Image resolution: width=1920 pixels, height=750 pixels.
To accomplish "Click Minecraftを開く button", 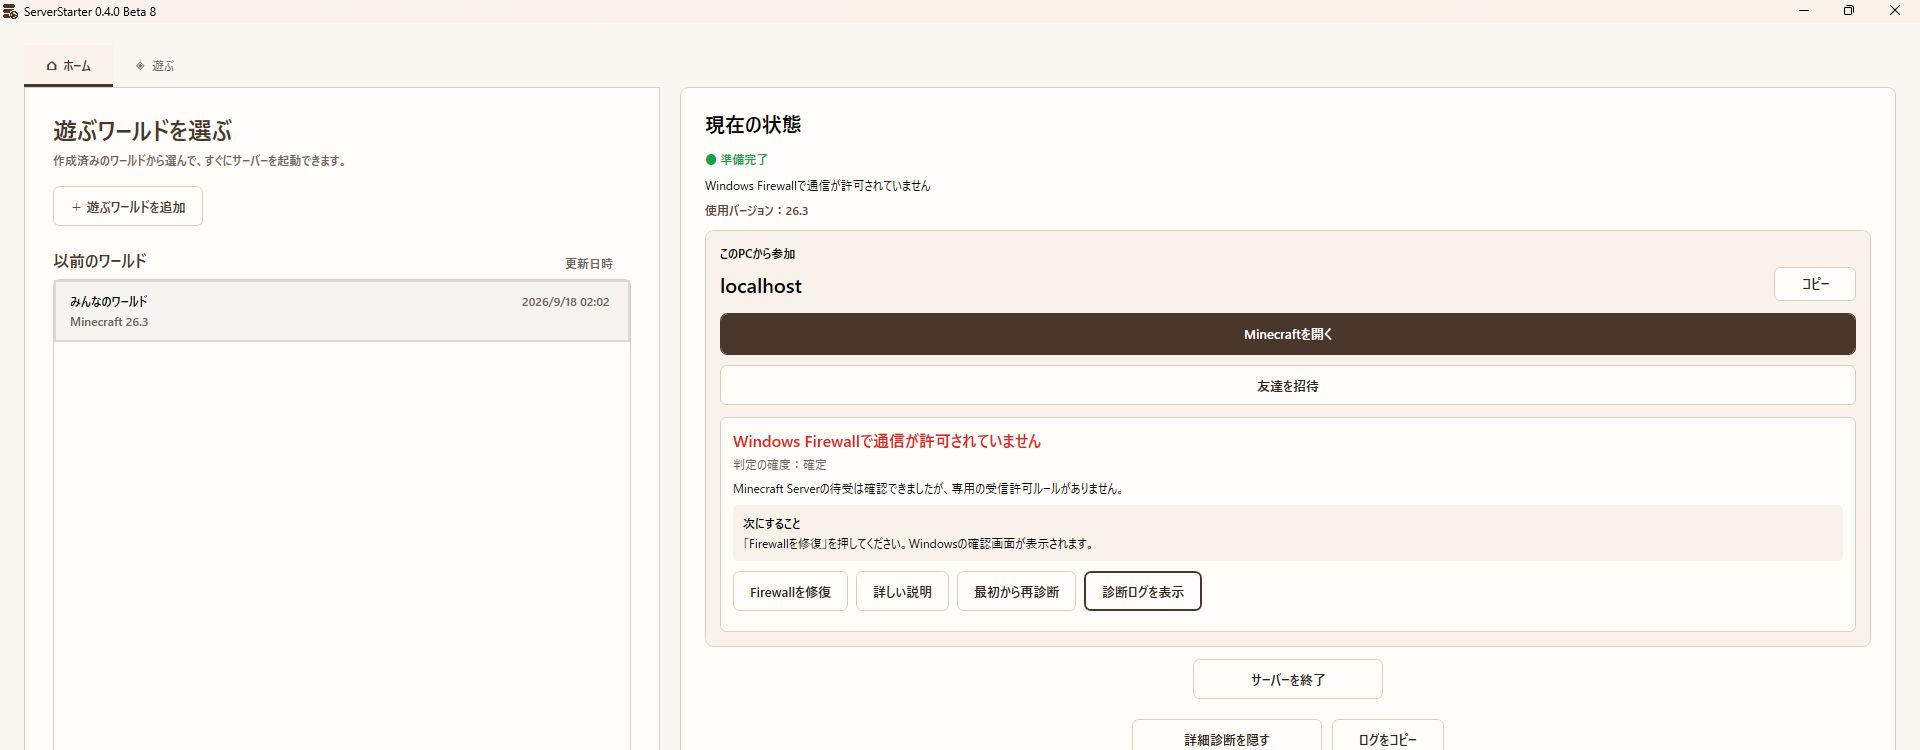I will [x=1287, y=334].
